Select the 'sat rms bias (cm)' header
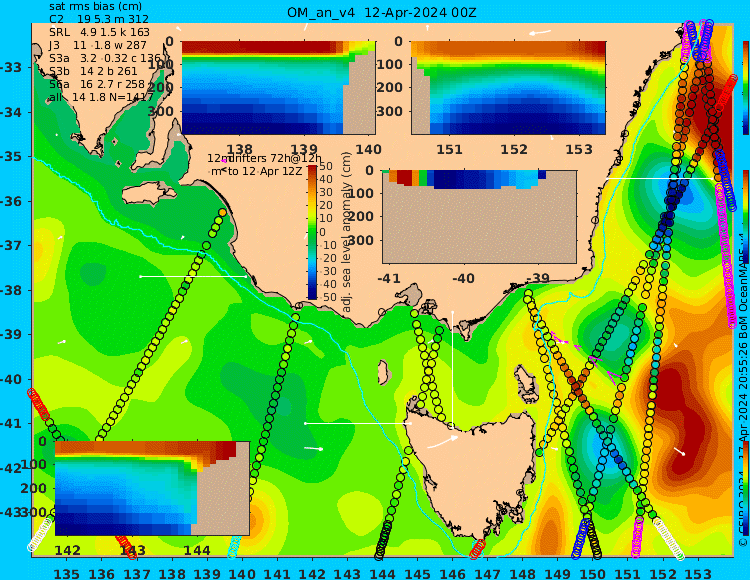Viewport: 750px width, 580px height. [95, 7]
